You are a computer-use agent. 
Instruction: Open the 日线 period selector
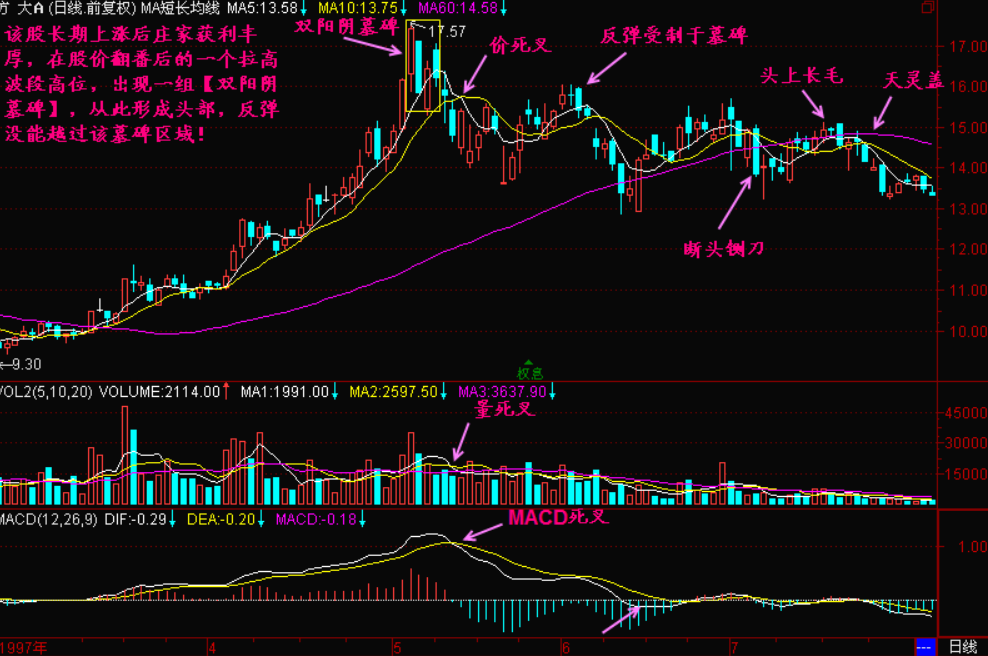[x=962, y=647]
